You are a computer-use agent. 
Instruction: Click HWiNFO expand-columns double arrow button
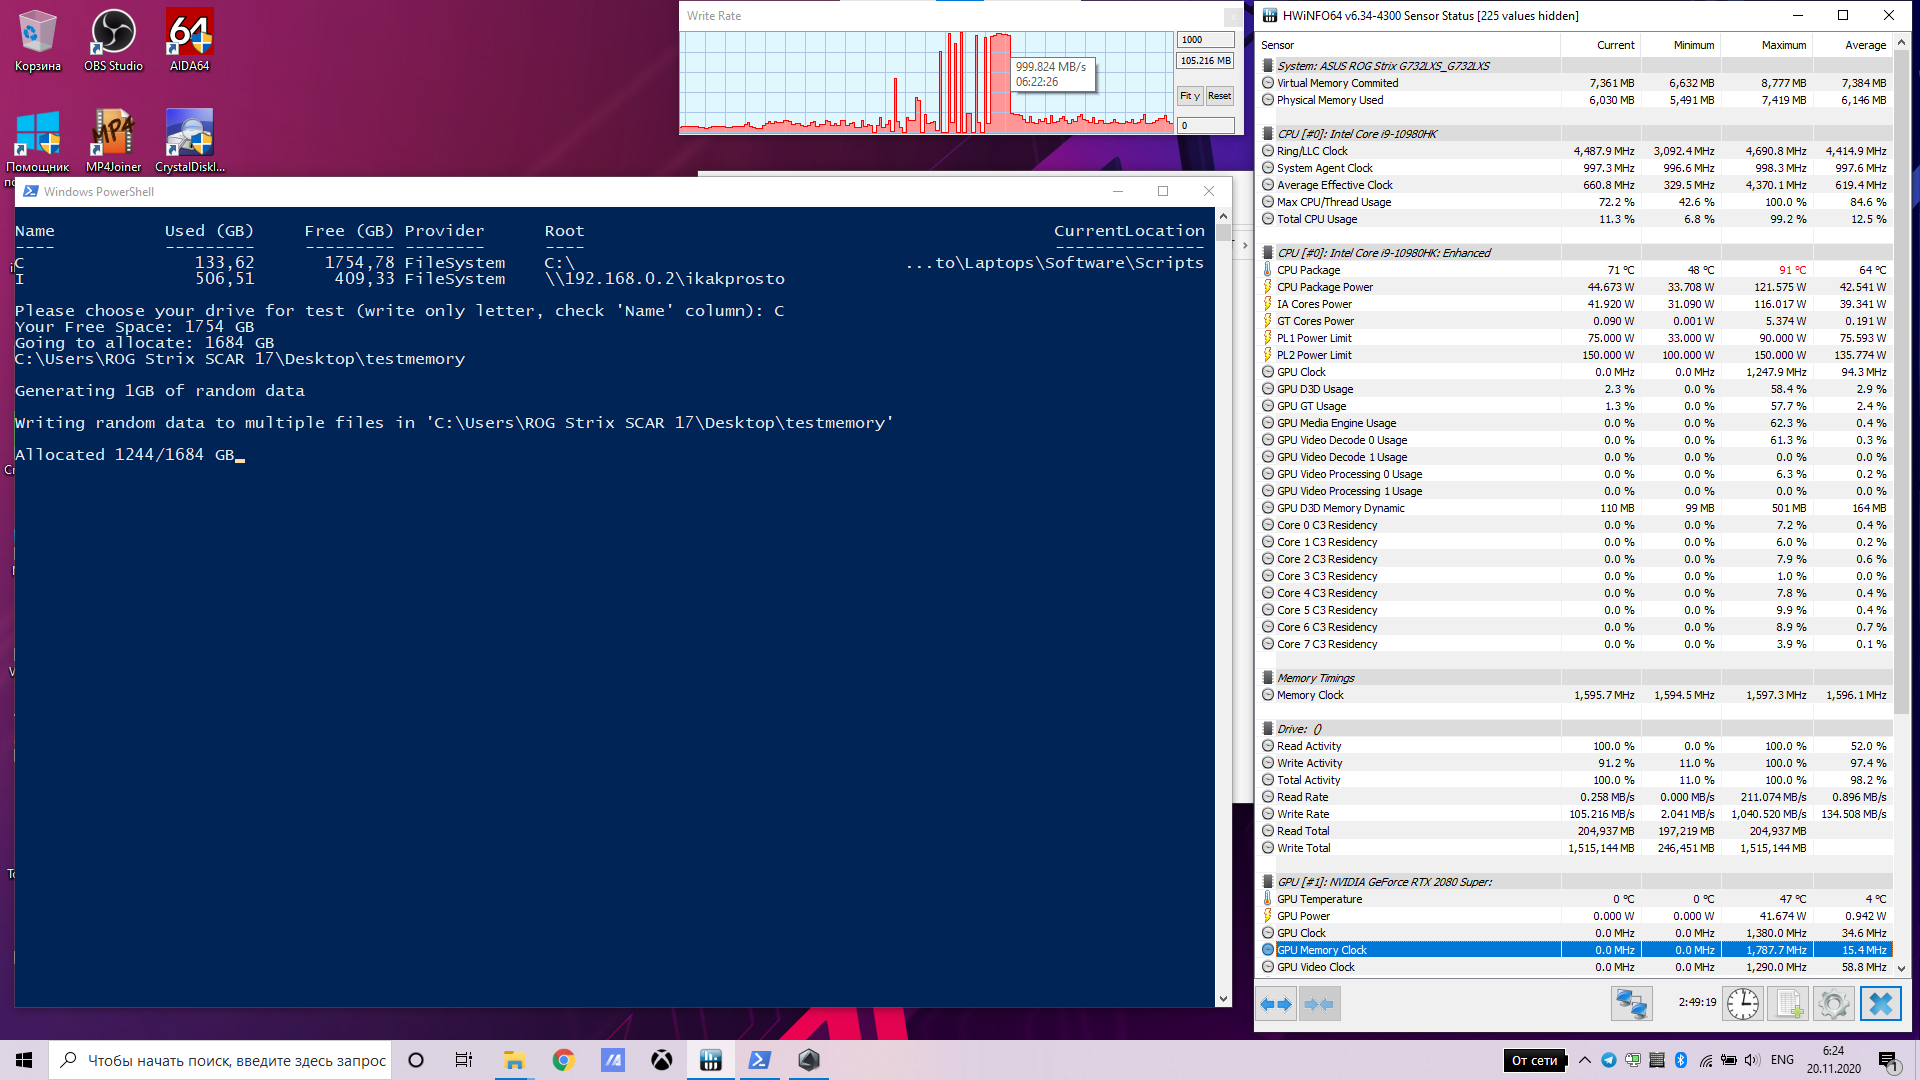click(x=1276, y=1004)
